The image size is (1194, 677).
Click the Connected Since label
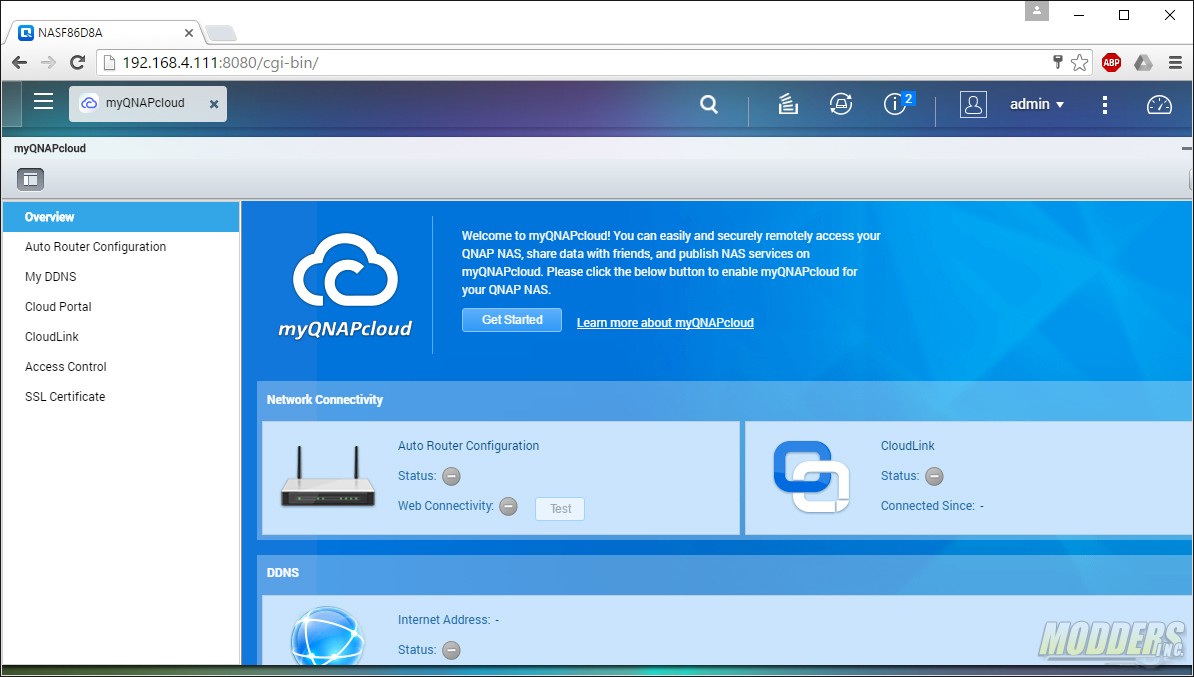point(927,506)
